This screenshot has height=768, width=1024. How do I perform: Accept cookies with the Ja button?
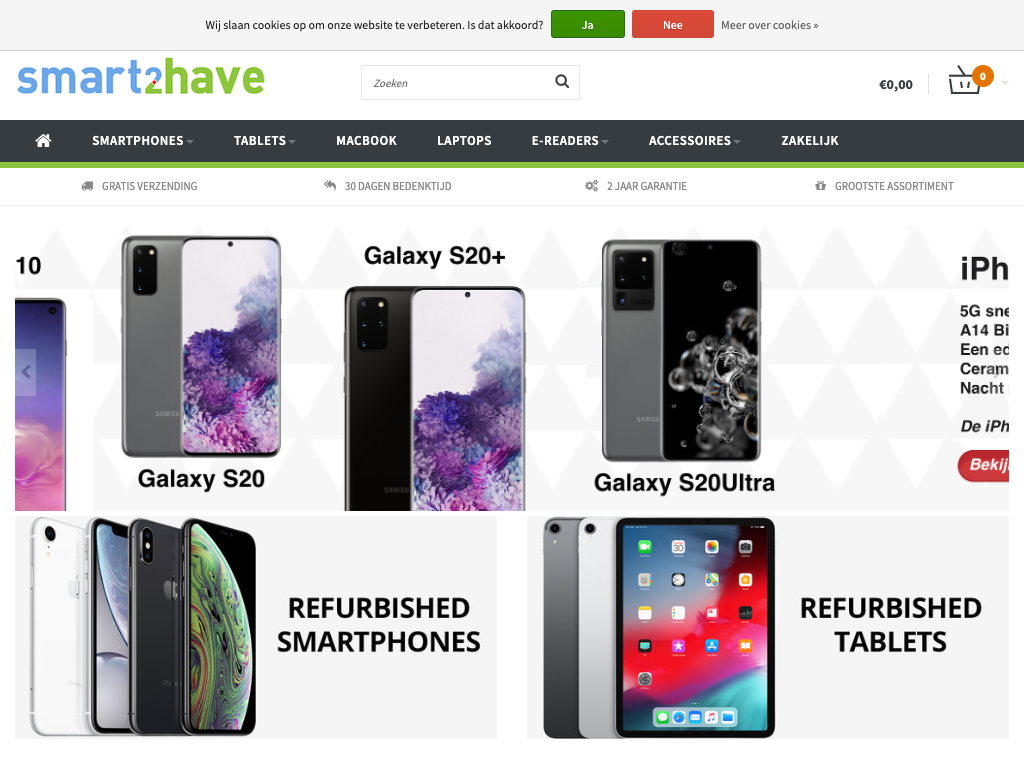(x=588, y=25)
